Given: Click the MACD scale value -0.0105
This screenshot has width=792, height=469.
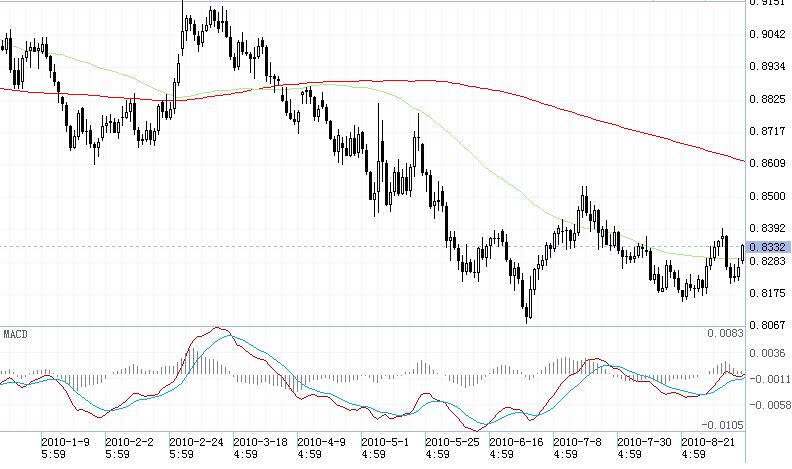Looking at the screenshot, I should (x=723, y=425).
